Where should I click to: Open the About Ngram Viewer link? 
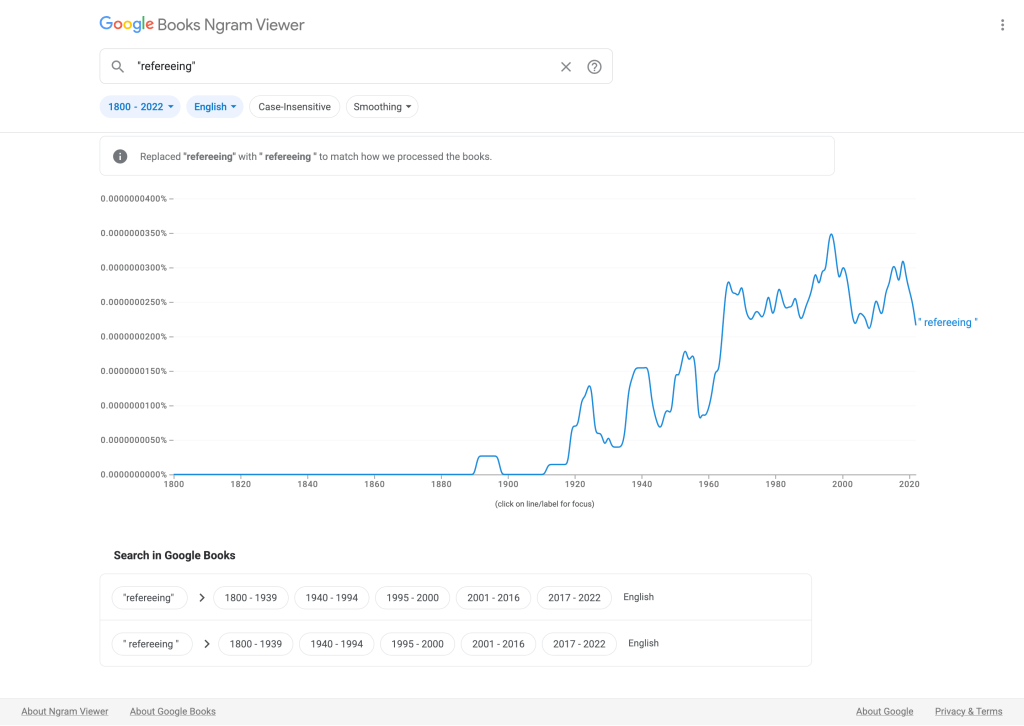click(65, 712)
